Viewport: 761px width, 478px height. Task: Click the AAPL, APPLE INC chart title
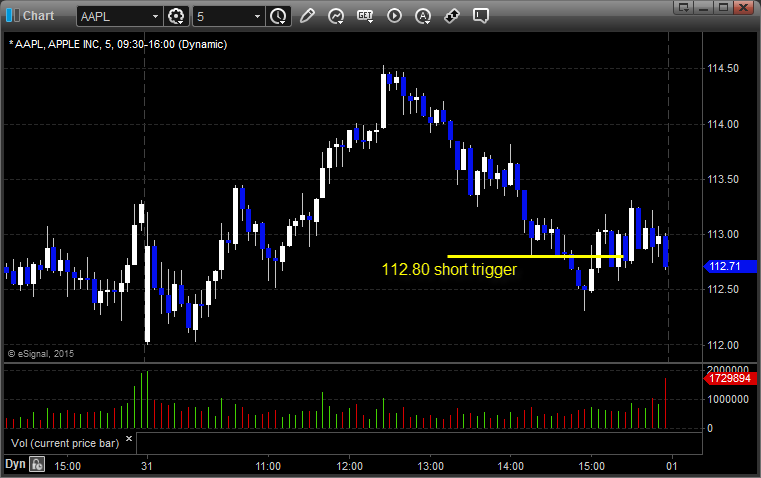[118, 44]
